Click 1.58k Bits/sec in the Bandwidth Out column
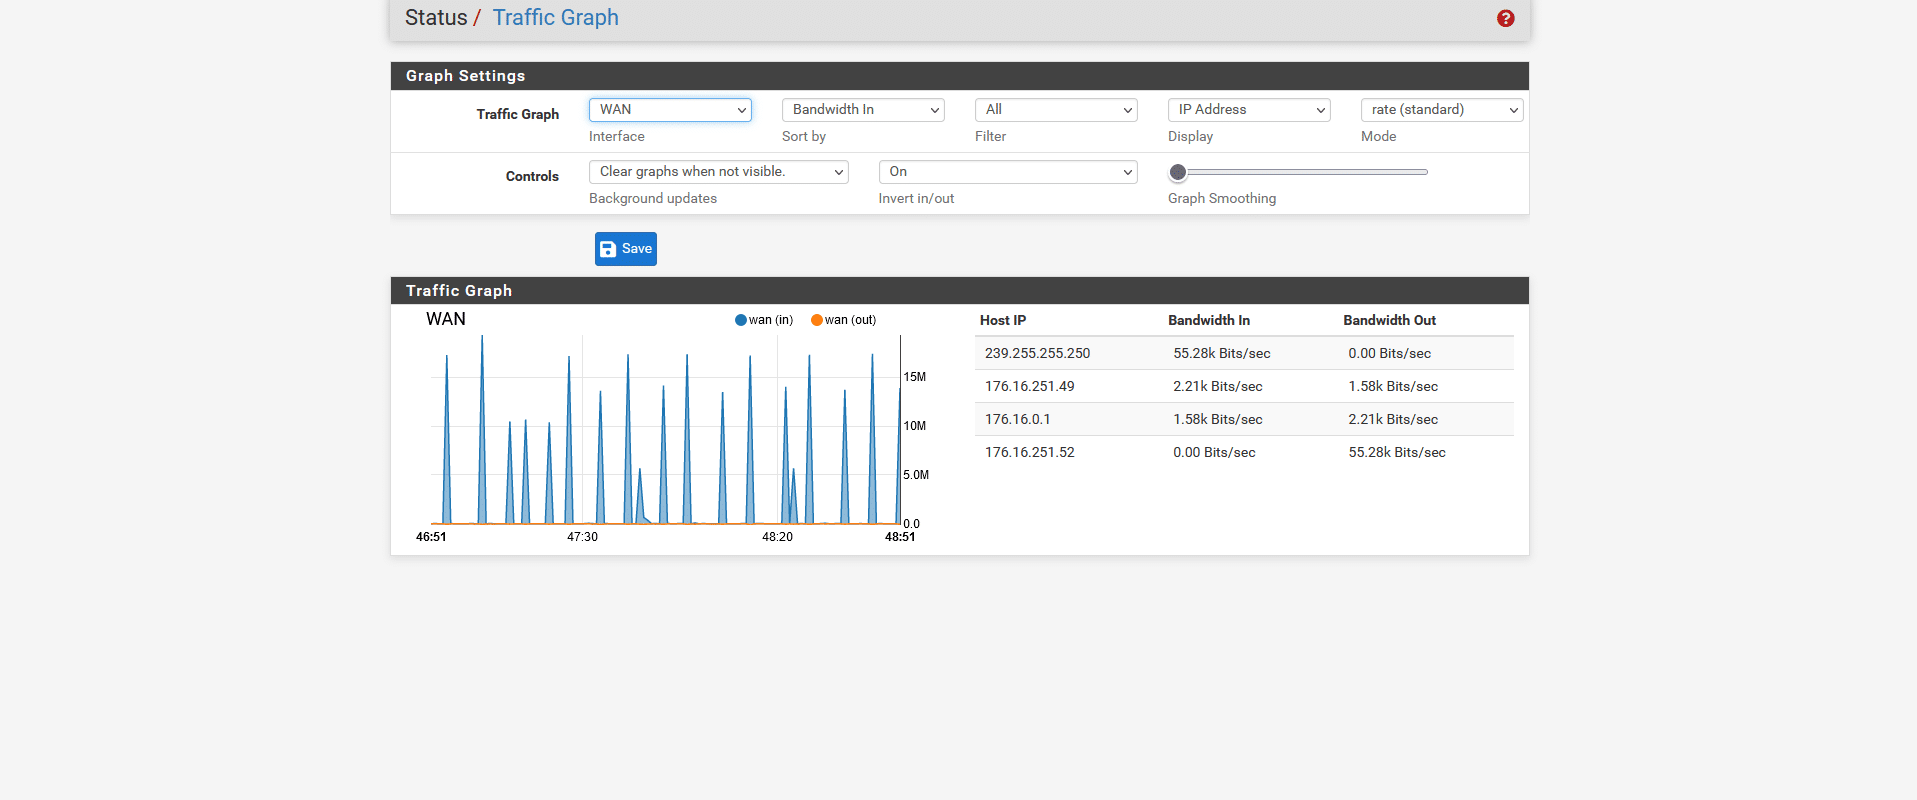1917x800 pixels. 1393,386
